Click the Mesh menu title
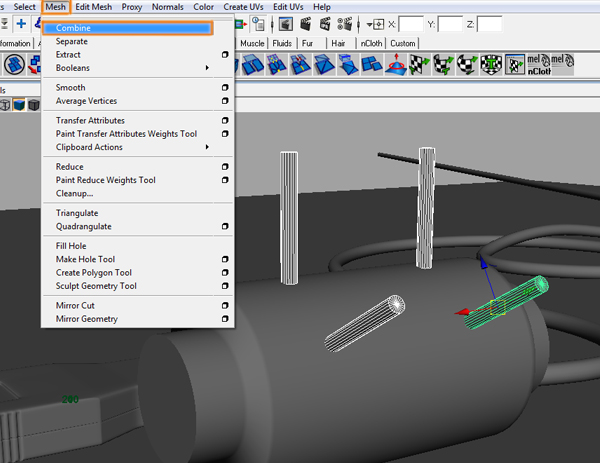The width and height of the screenshot is (600, 463). point(55,7)
